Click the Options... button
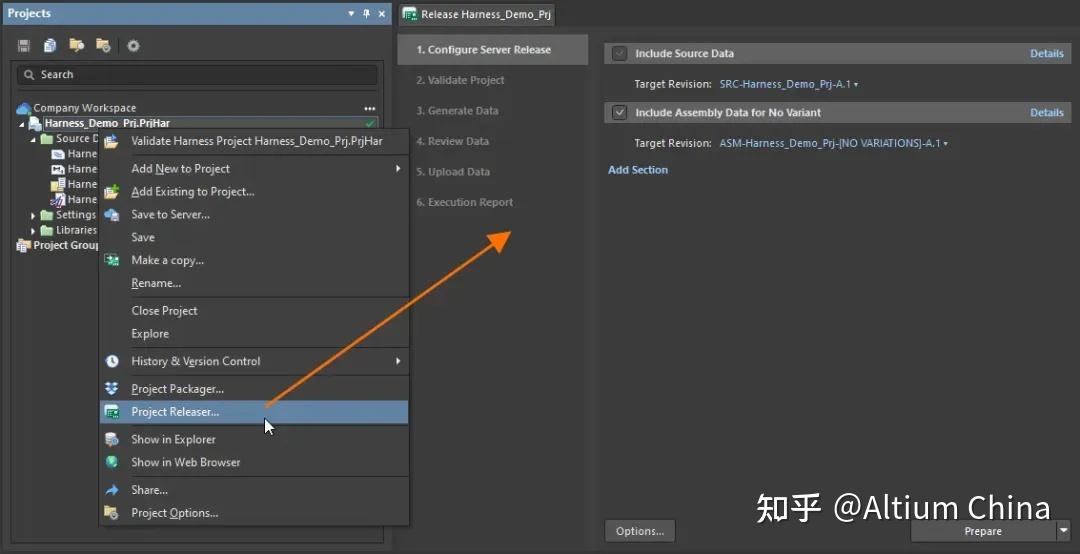 pos(640,531)
